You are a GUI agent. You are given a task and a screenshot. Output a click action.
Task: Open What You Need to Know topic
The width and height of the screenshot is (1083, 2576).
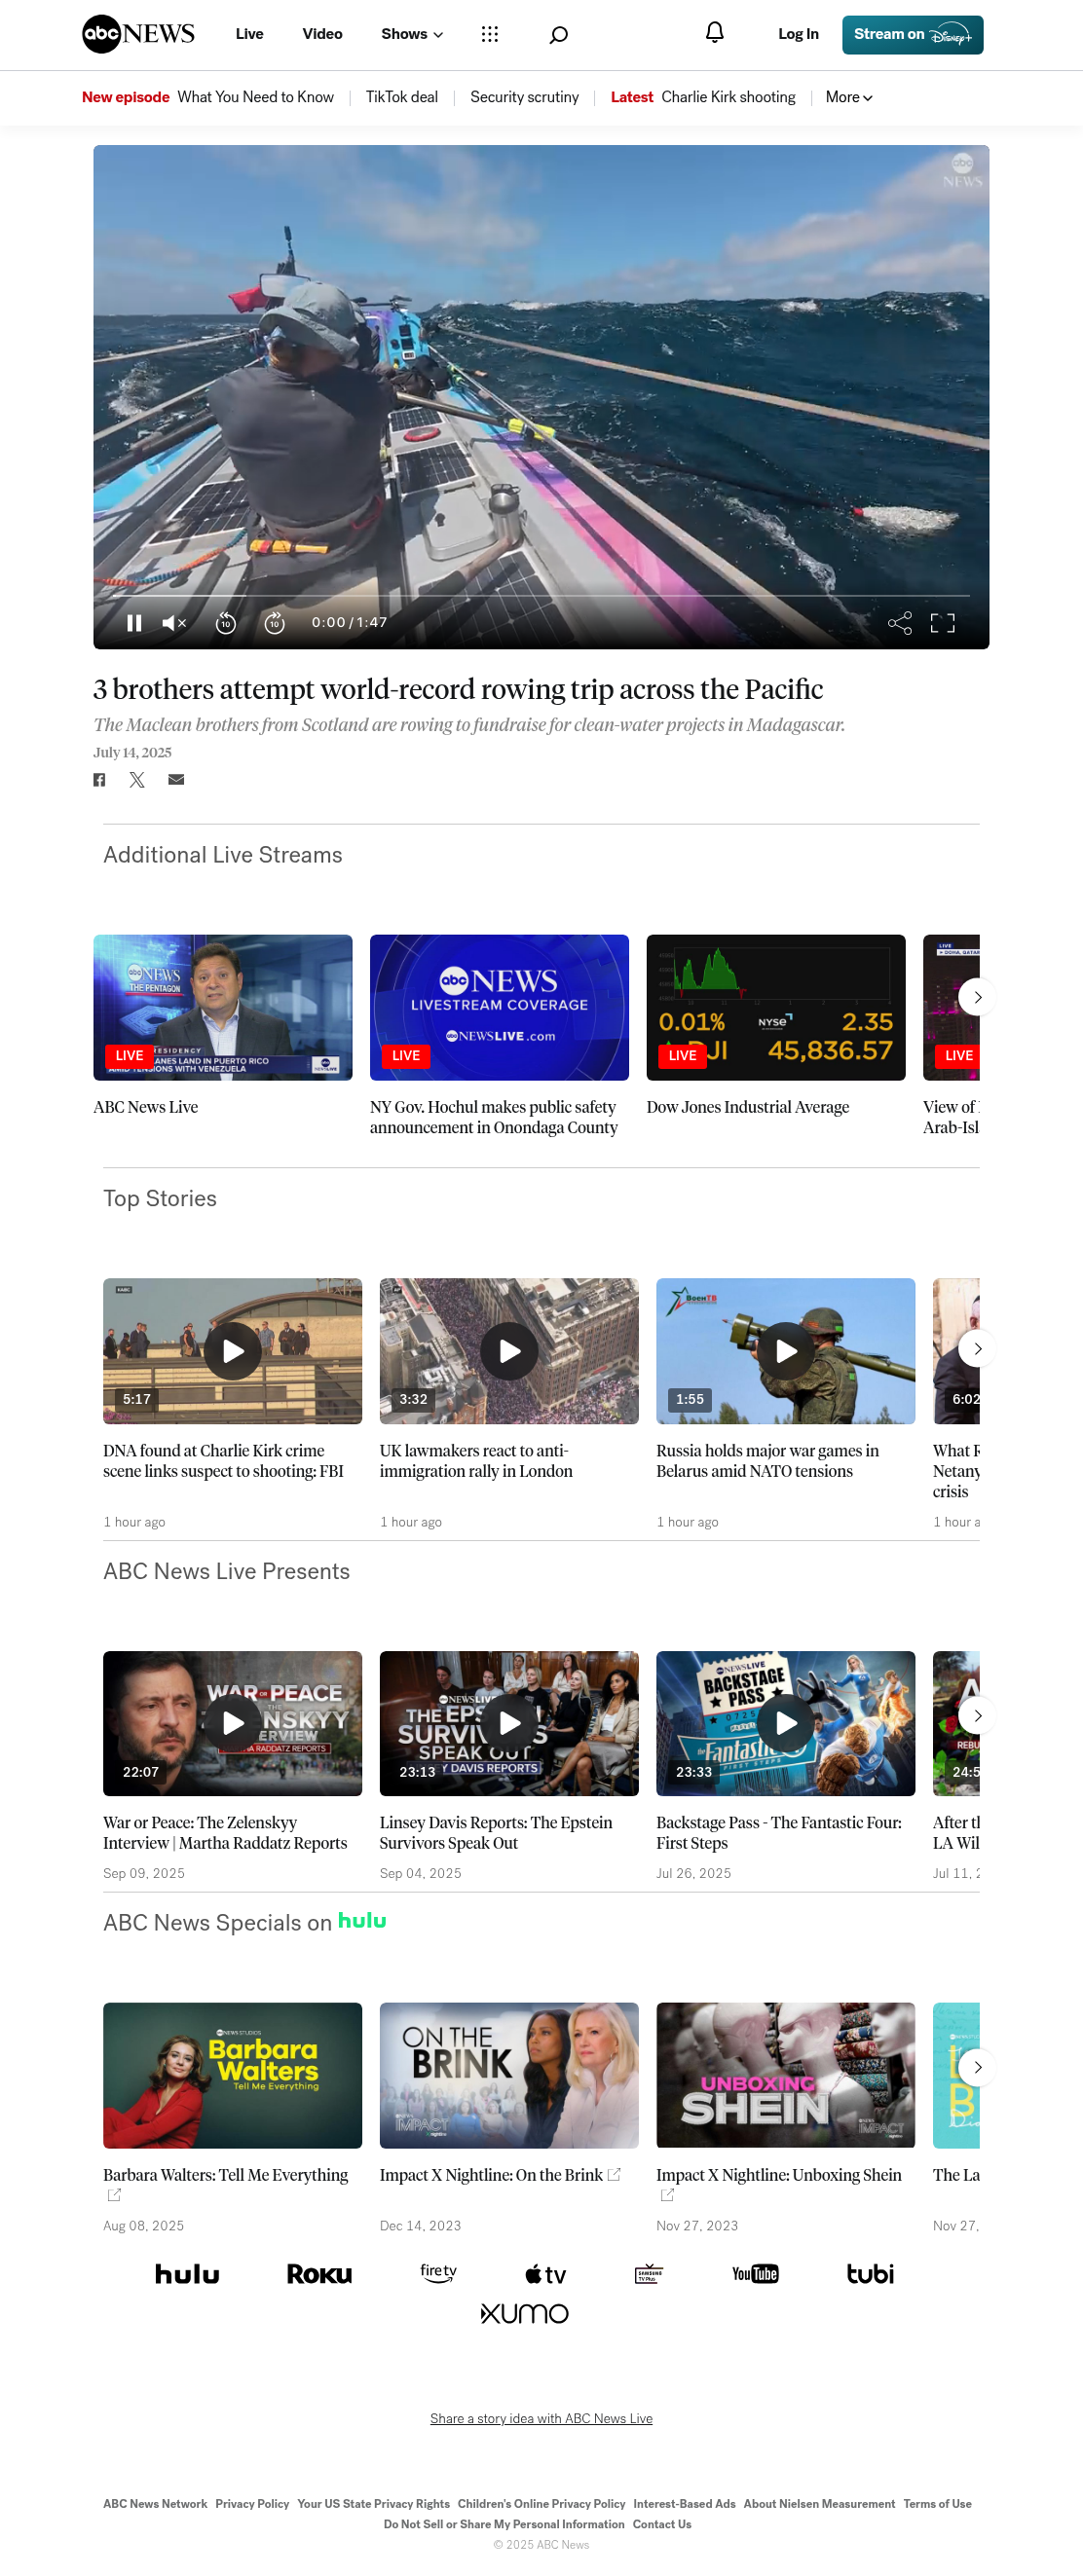(x=255, y=97)
